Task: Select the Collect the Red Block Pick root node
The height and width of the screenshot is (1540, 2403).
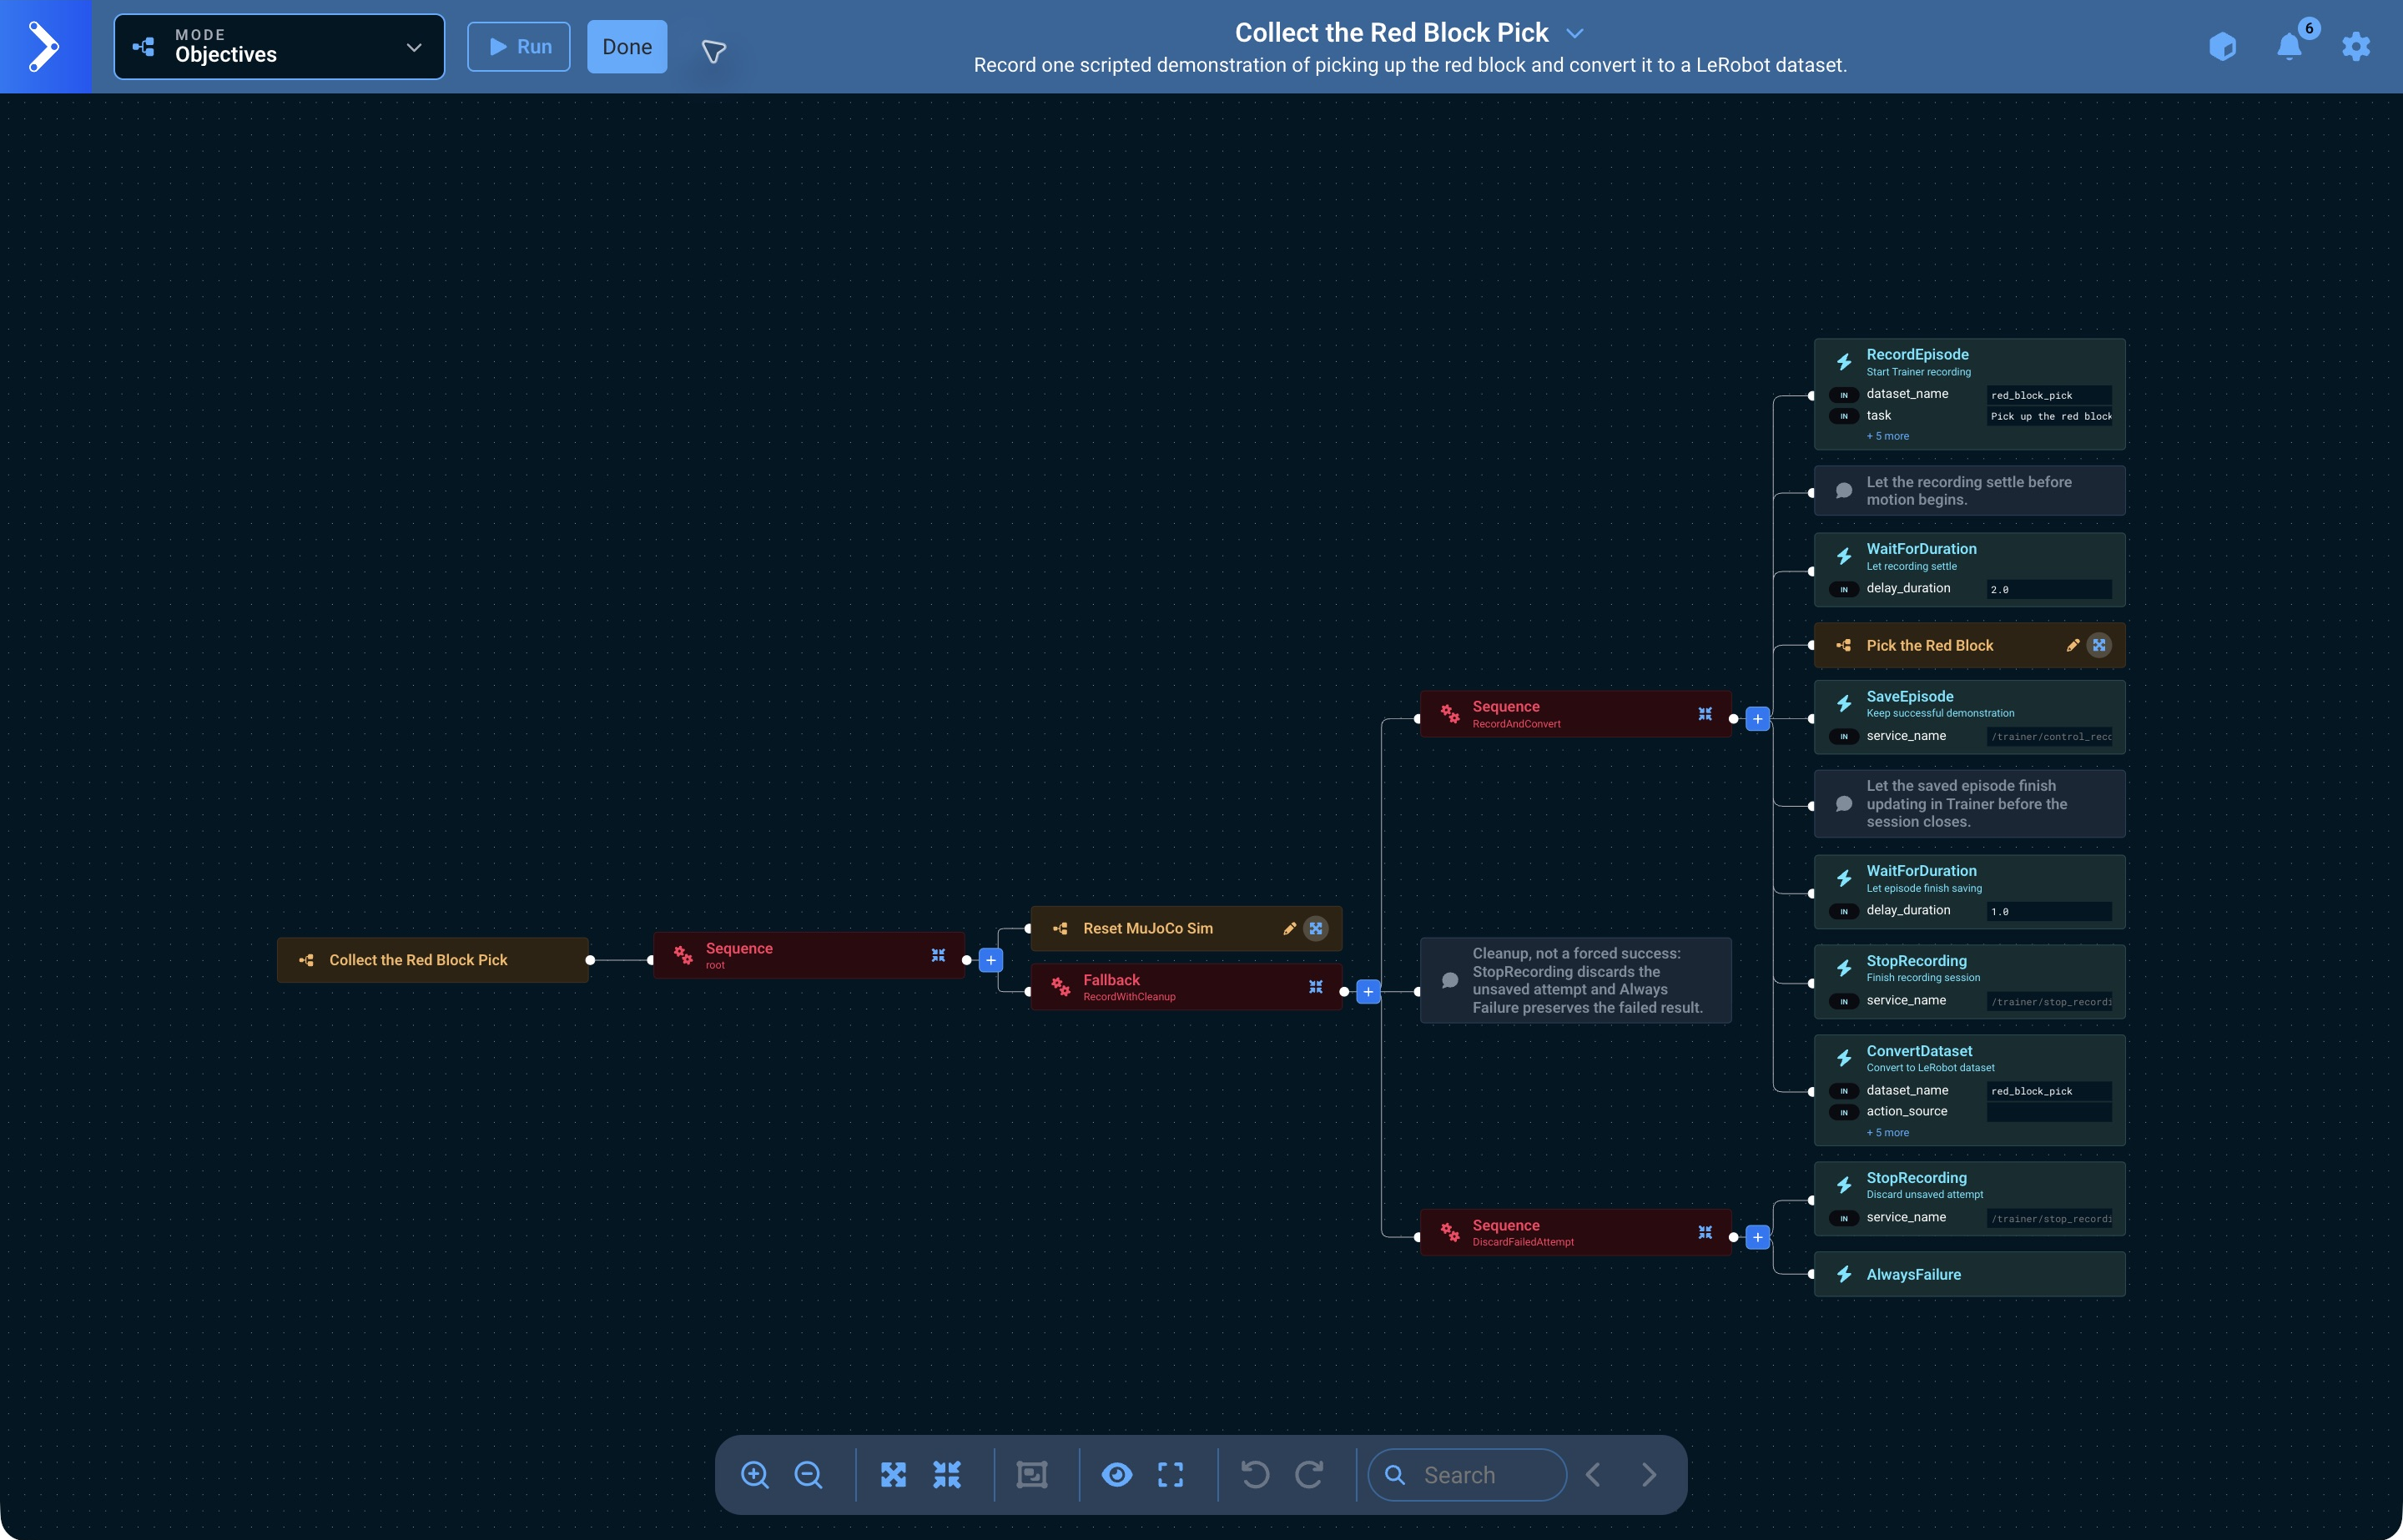Action: (x=433, y=961)
